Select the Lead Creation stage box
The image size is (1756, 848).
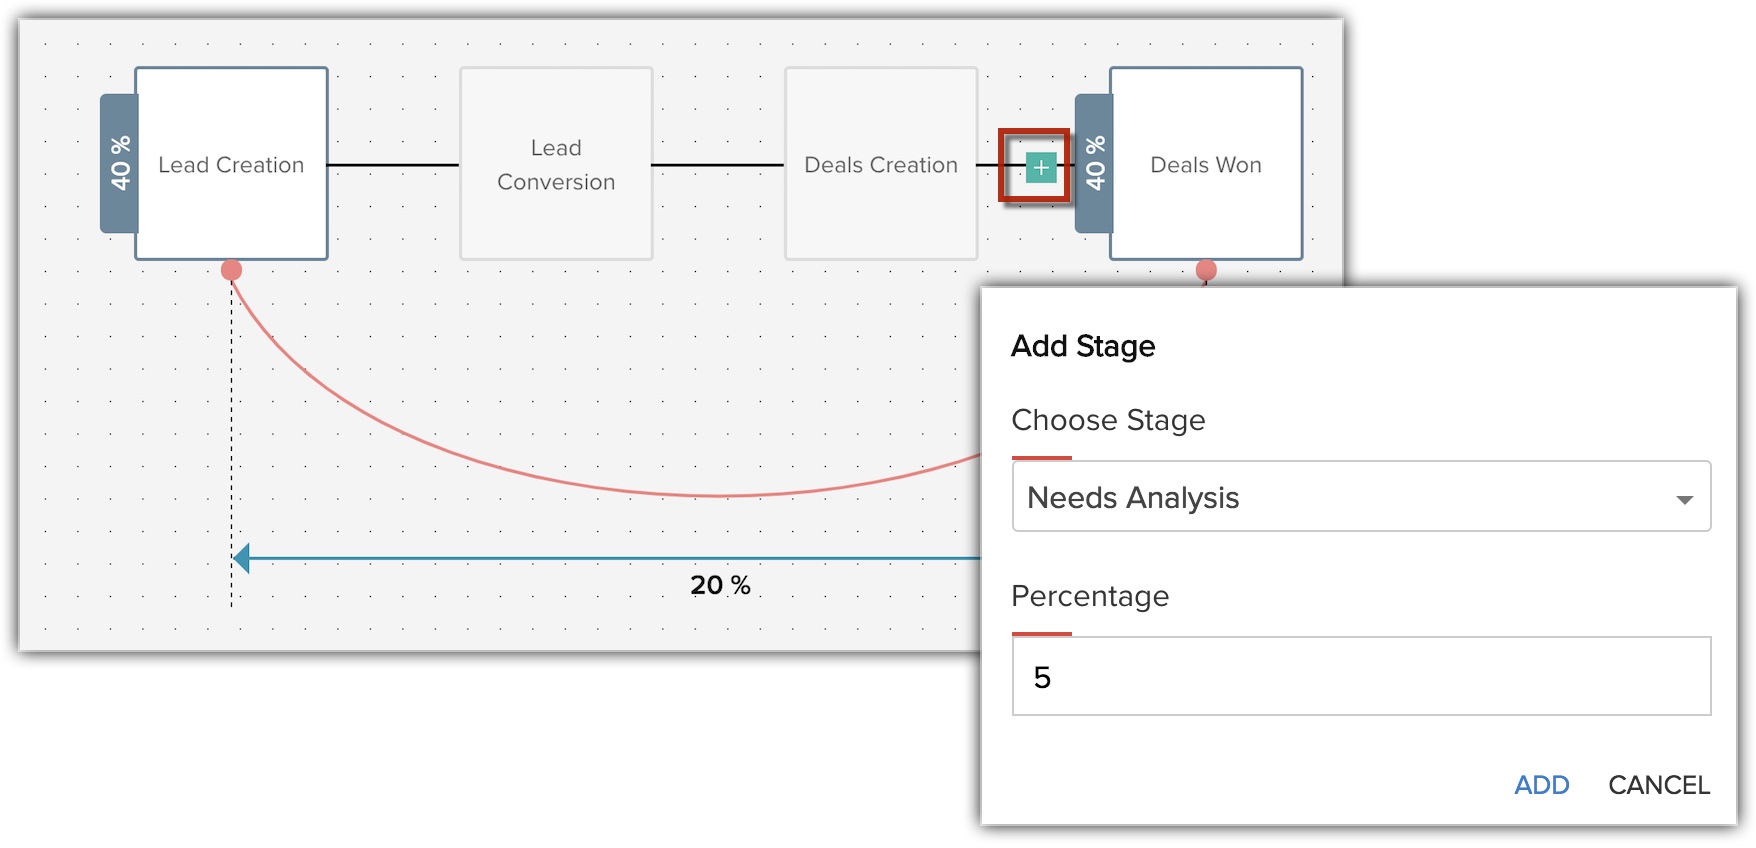(x=231, y=164)
